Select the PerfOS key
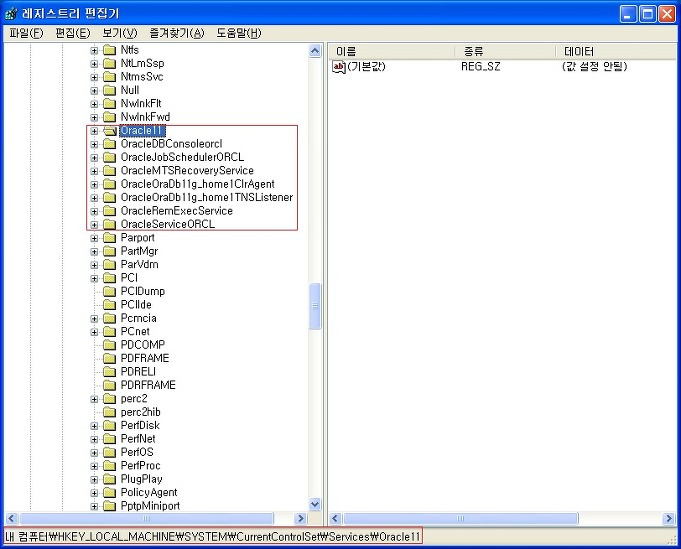The height and width of the screenshot is (549, 681). click(x=137, y=453)
